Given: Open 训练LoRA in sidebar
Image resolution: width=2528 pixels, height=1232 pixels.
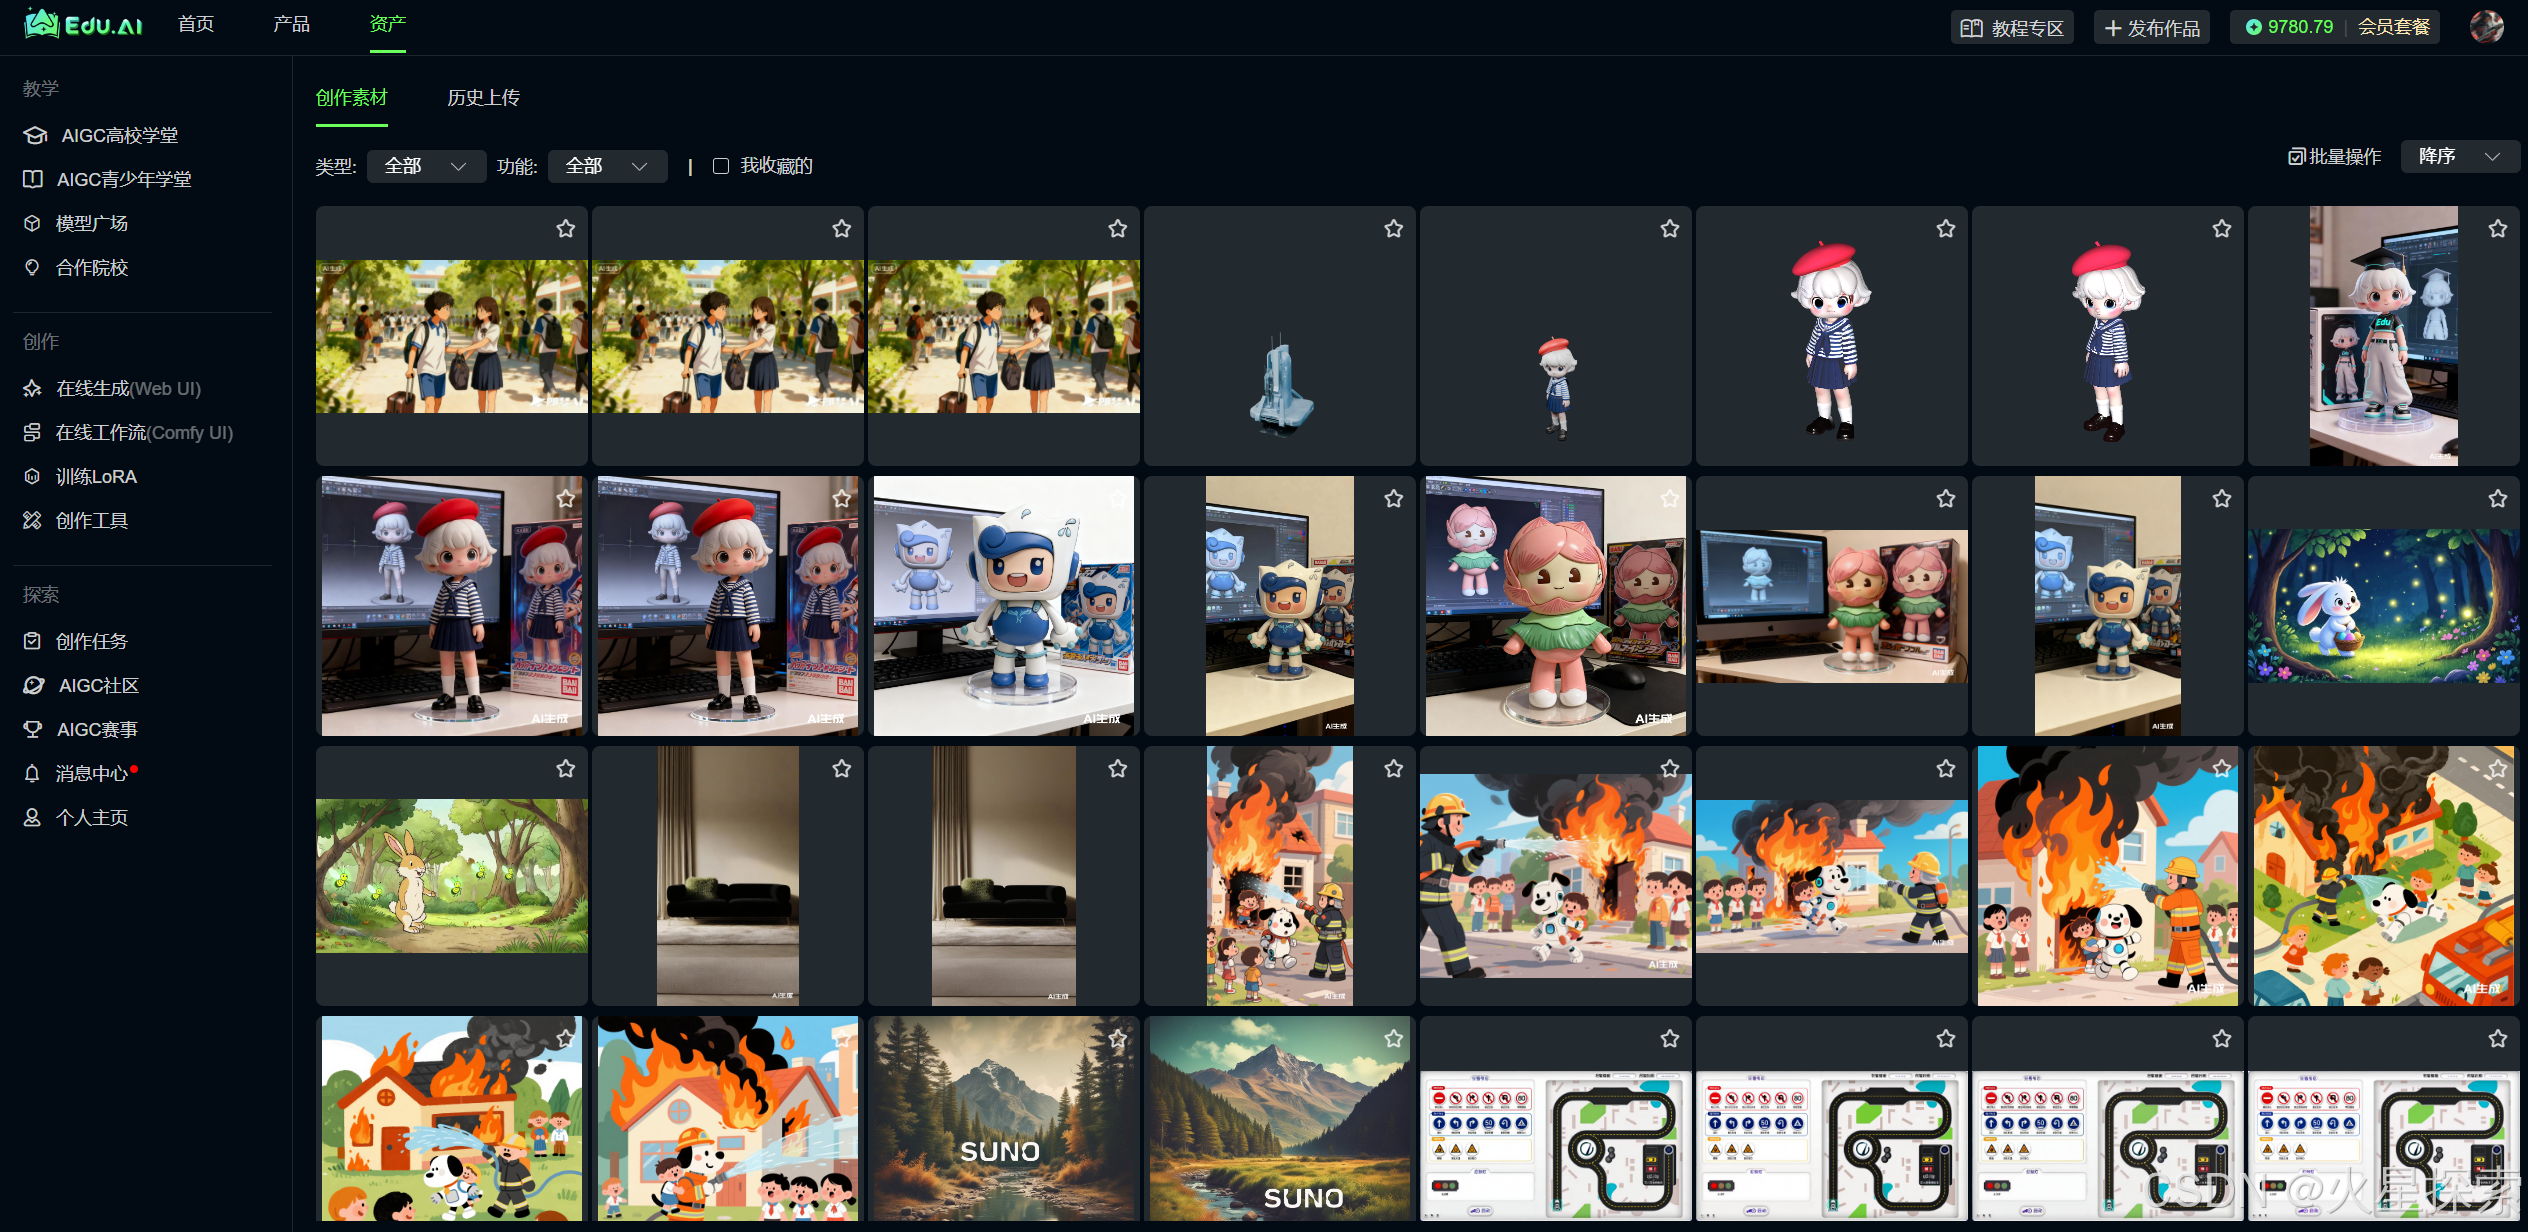Looking at the screenshot, I should point(96,477).
